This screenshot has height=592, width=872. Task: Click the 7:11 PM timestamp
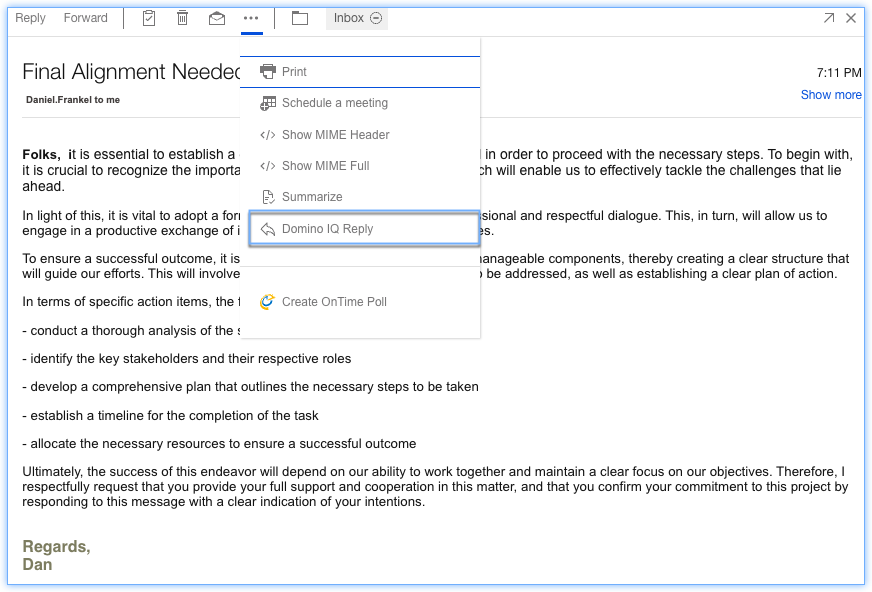[x=839, y=73]
